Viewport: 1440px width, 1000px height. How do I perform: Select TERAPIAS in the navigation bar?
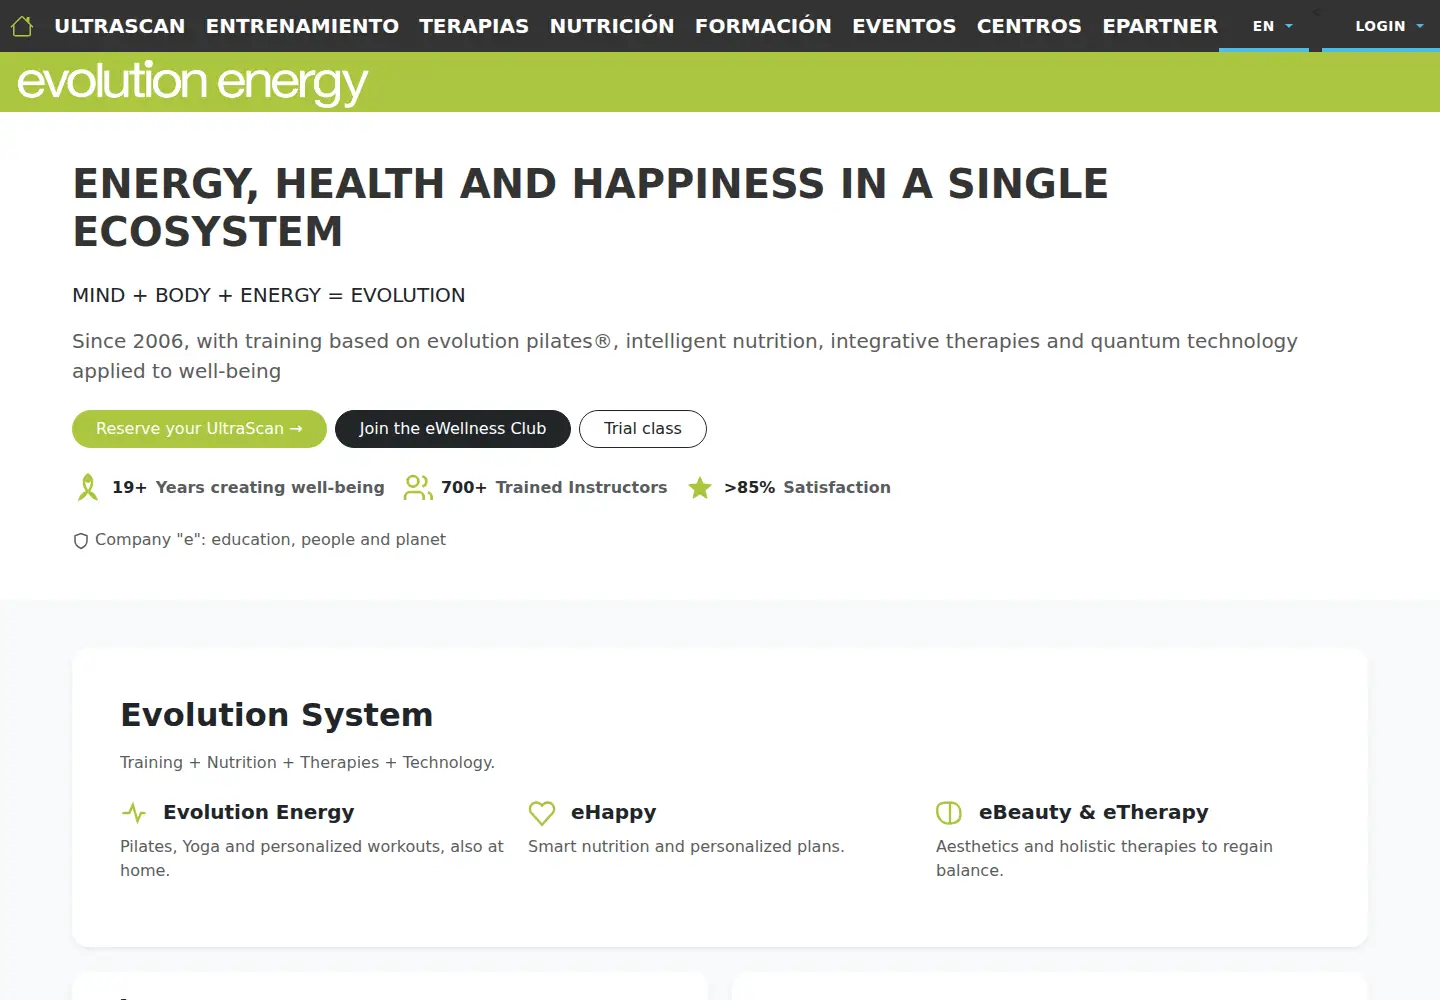474,26
